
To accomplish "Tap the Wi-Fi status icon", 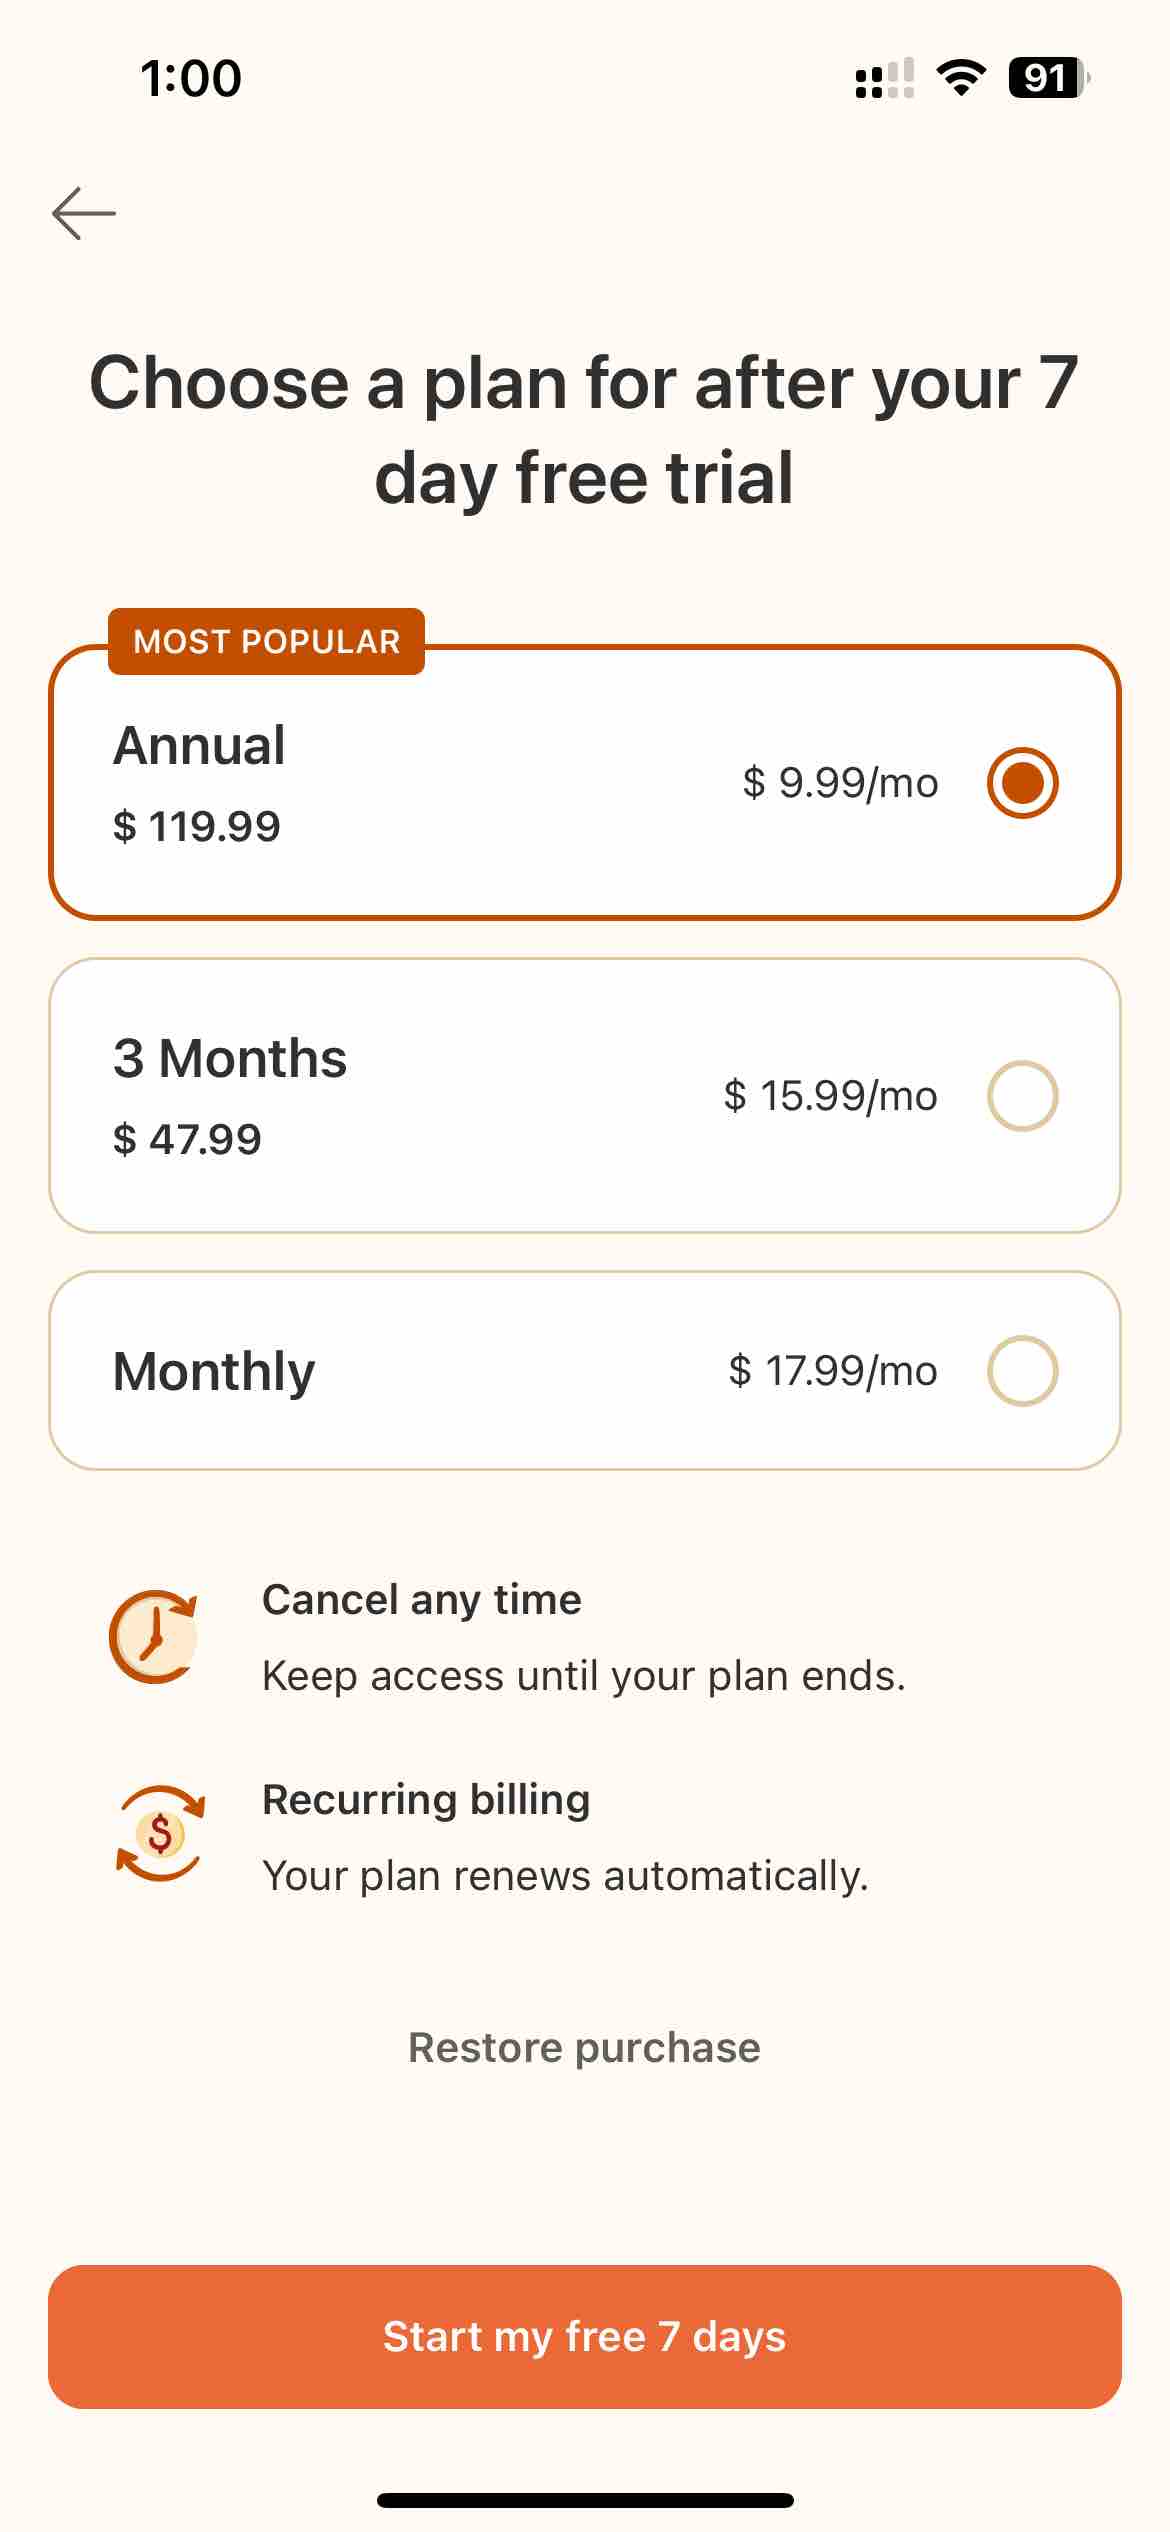I will 961,78.
